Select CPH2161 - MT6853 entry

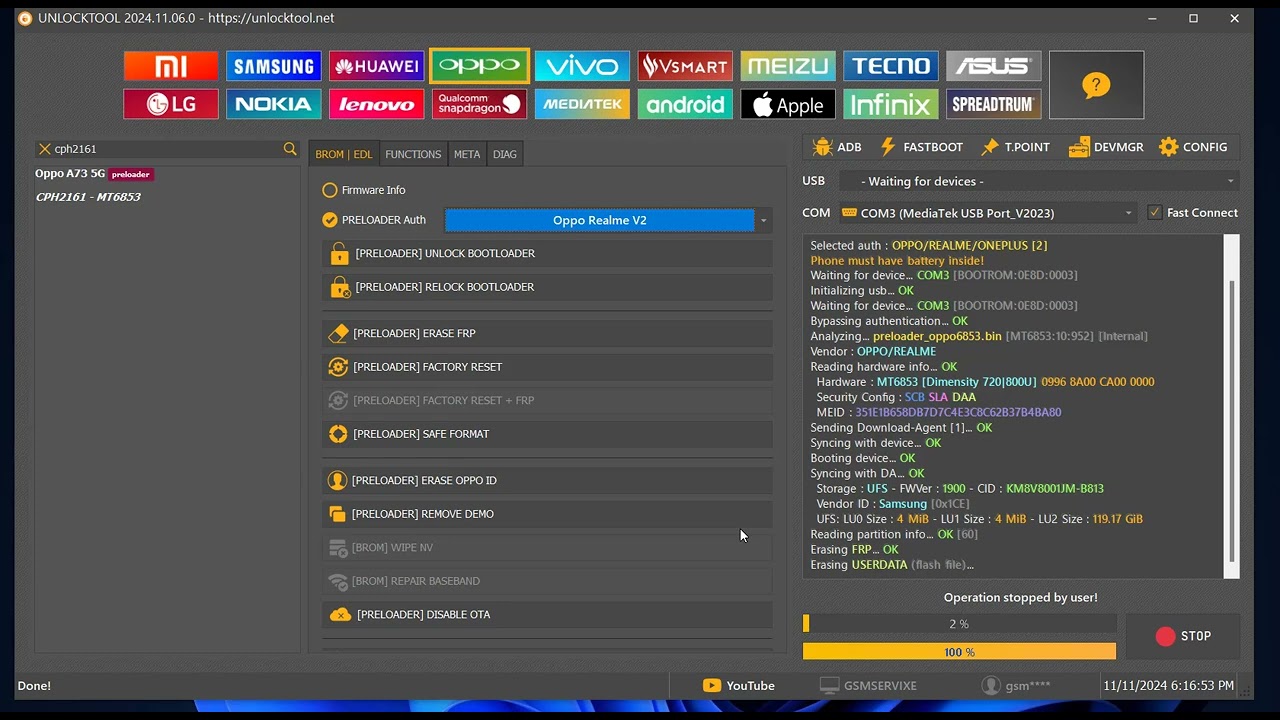[x=88, y=197]
